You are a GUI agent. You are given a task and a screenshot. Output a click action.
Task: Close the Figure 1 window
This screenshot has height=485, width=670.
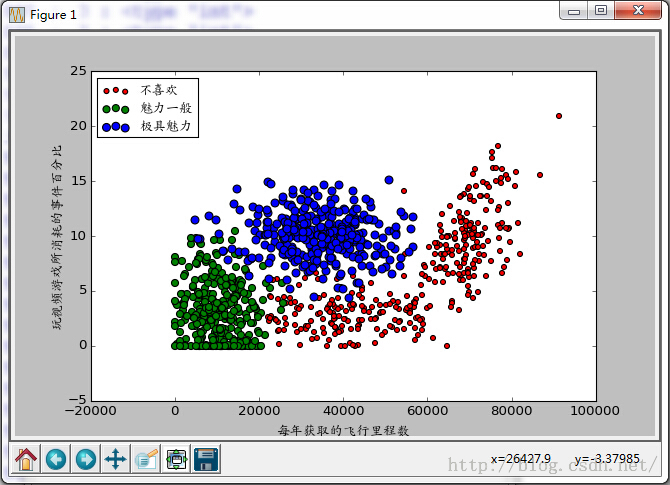click(x=638, y=10)
